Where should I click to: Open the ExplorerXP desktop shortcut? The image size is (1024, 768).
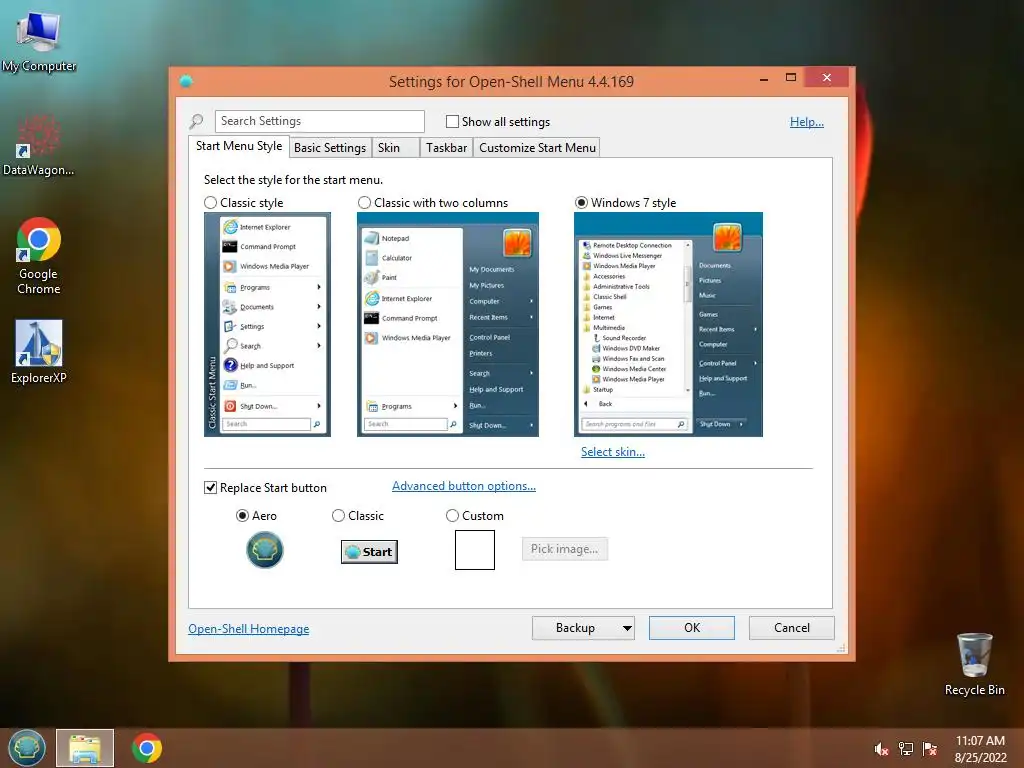(39, 351)
